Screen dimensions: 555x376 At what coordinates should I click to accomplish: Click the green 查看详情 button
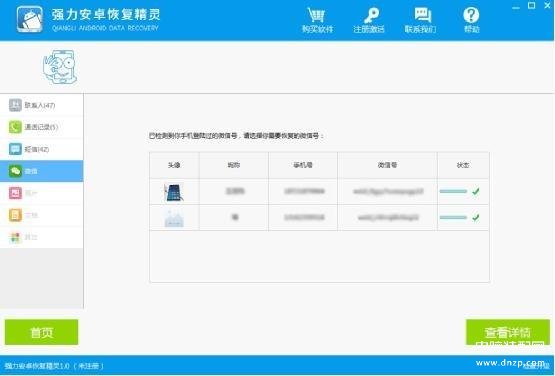[x=508, y=332]
